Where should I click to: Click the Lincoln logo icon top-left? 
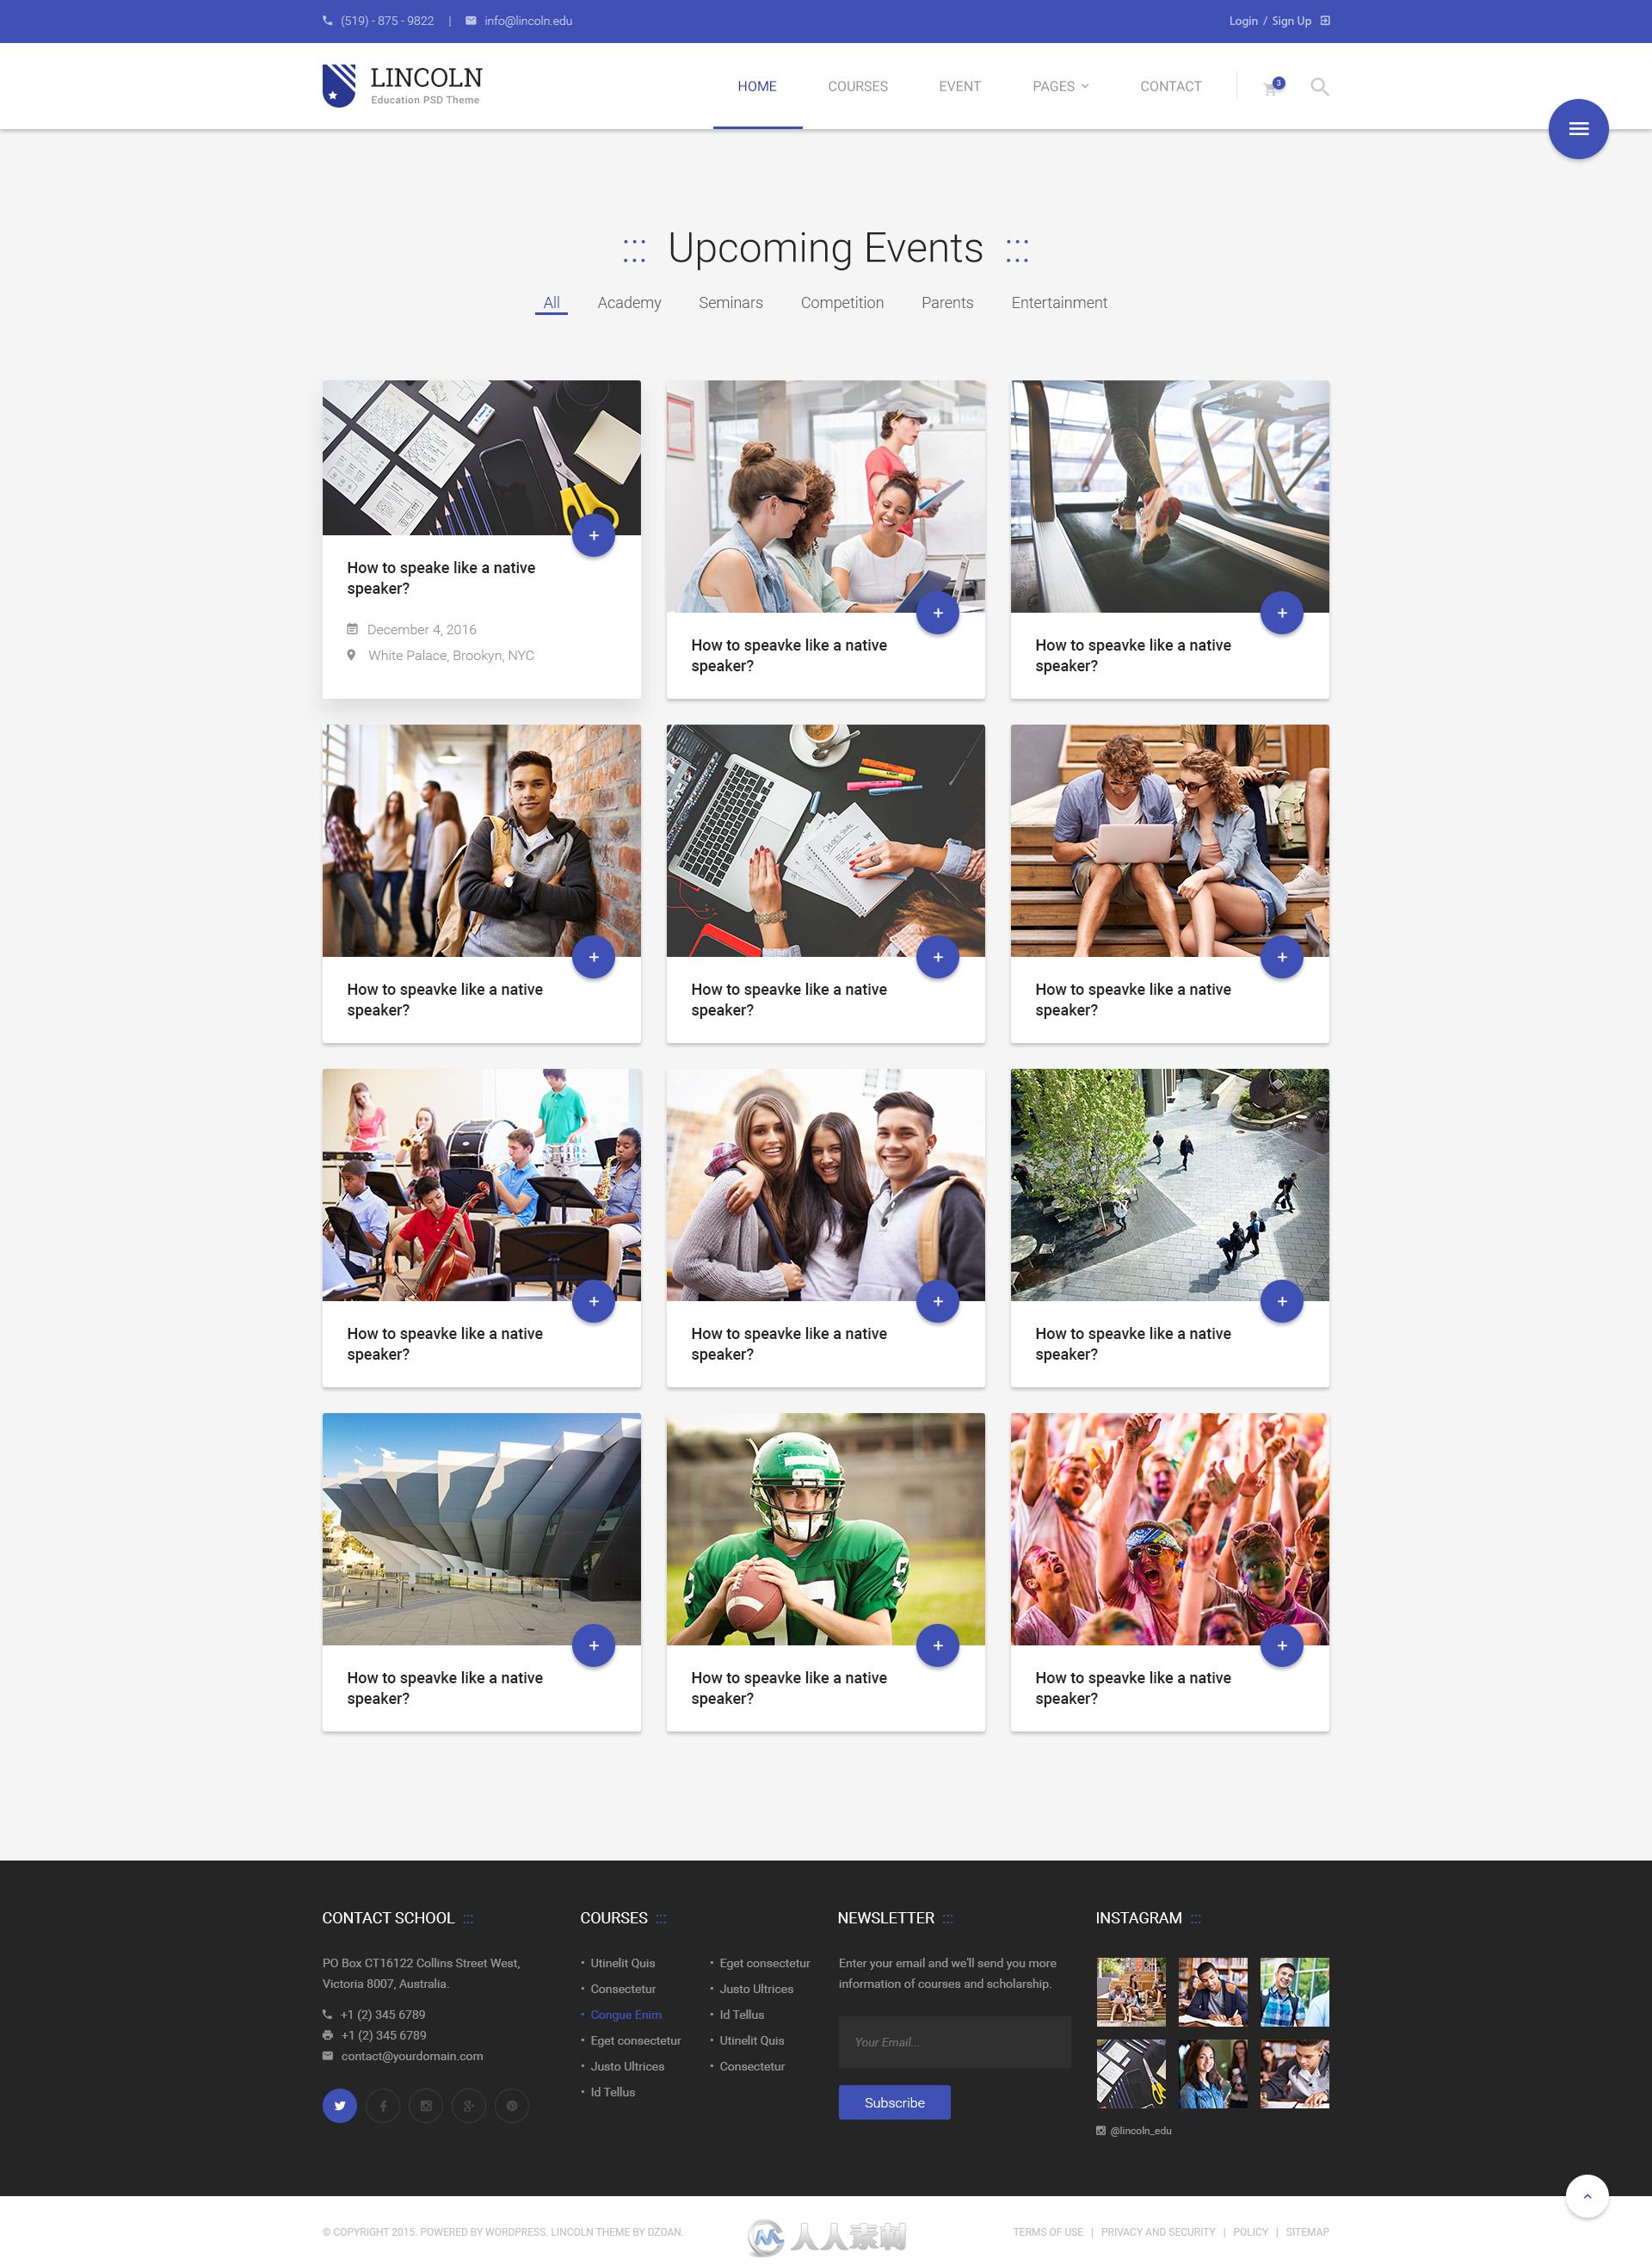339,84
